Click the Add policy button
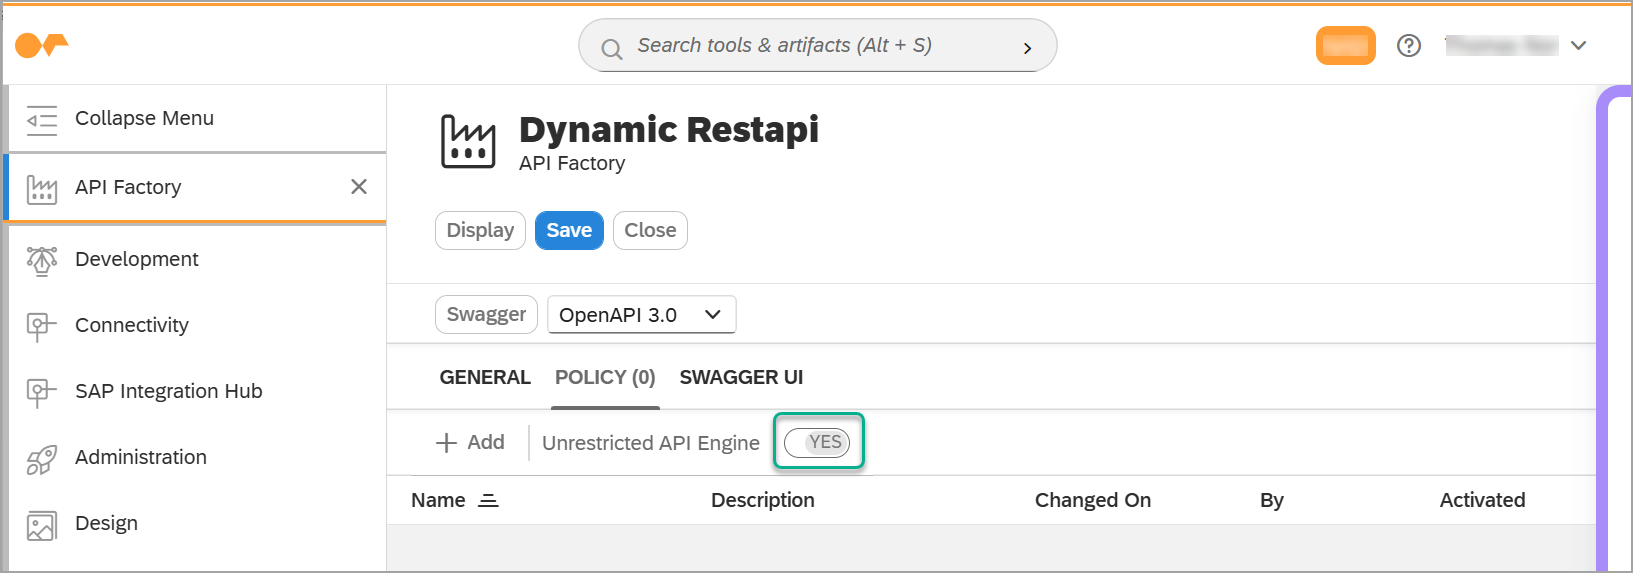Viewport: 1633px width, 573px height. tap(470, 442)
